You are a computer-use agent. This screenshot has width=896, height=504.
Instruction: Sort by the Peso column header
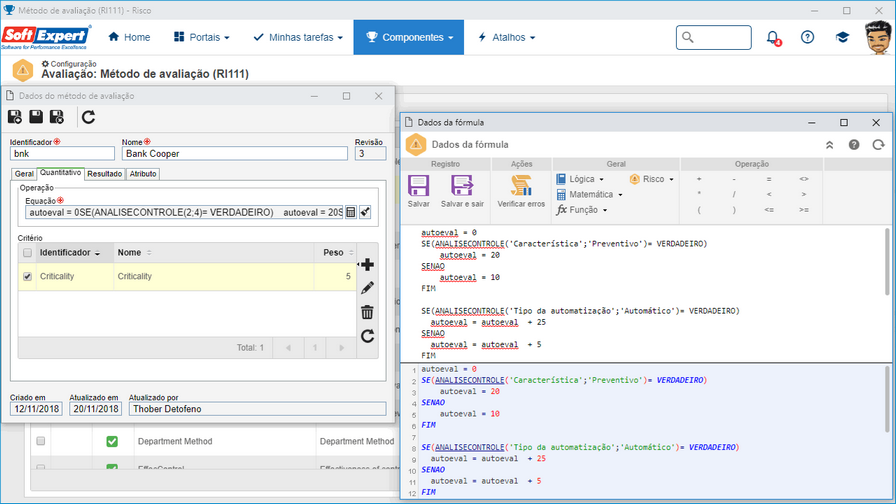[335, 253]
